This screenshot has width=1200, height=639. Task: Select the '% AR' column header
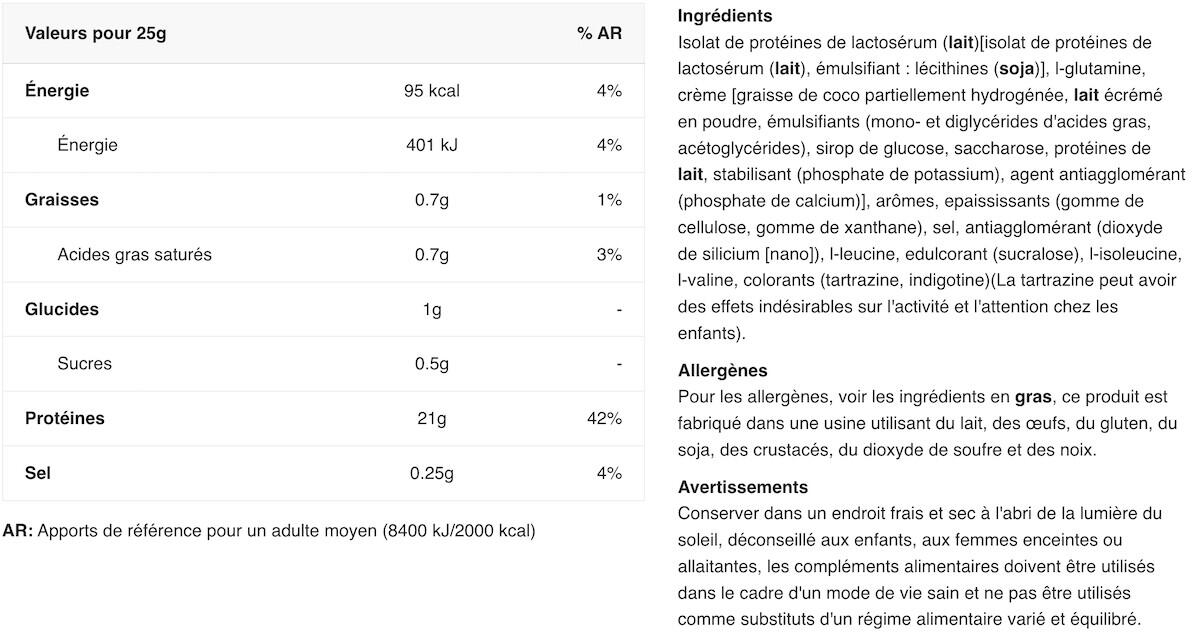[x=599, y=33]
